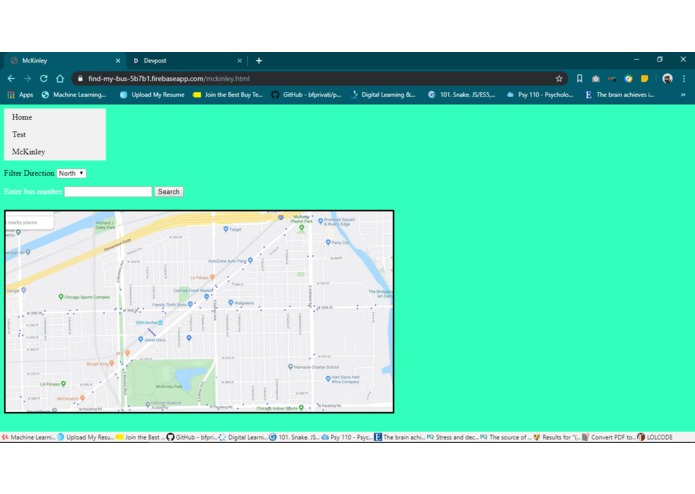Screen dimensions: 695x494
Task: Open Convert PDF to bookmark in bottom bar
Action: [609, 437]
